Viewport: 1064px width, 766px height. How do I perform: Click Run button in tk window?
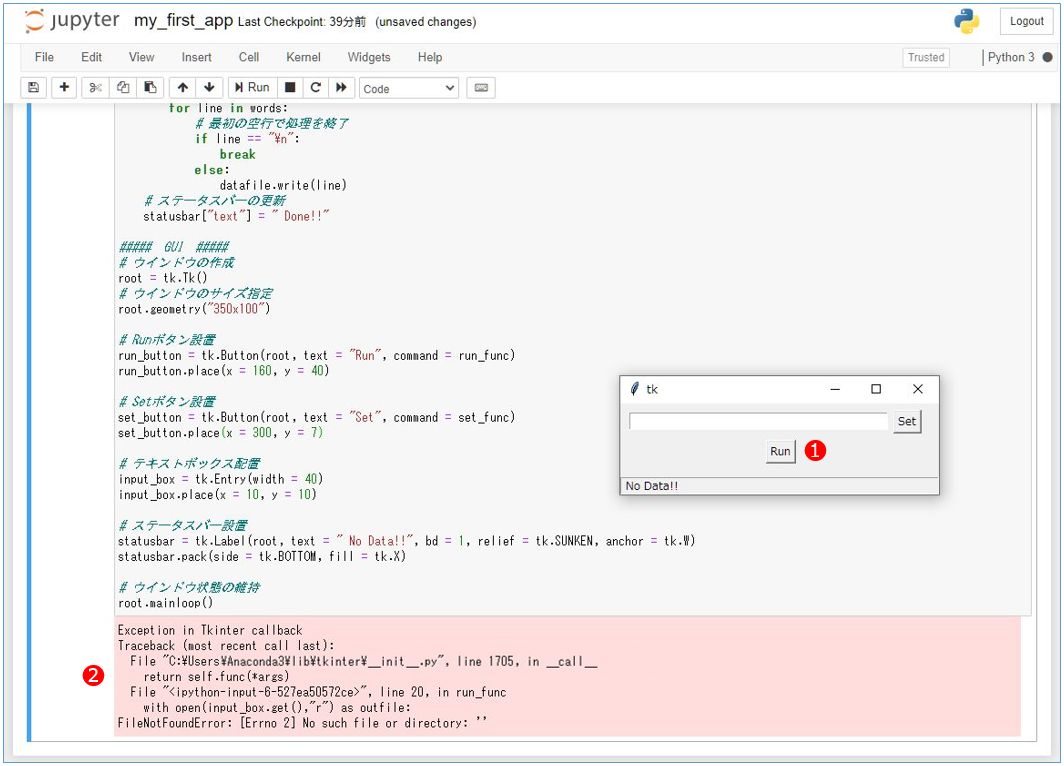point(780,451)
